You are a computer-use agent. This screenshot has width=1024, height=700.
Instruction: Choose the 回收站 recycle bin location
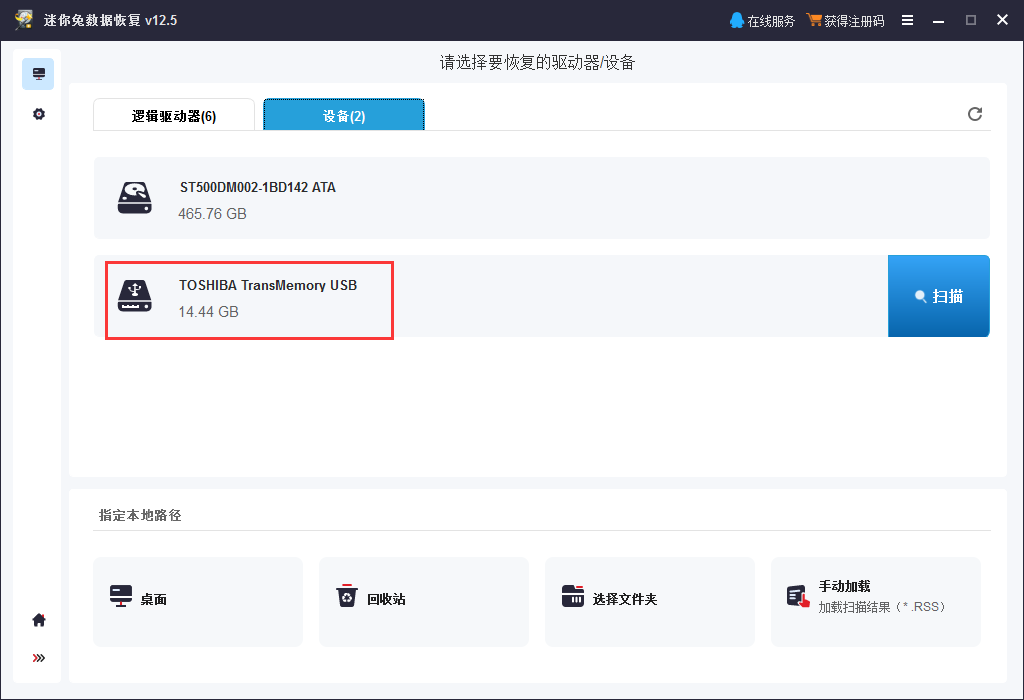[424, 601]
